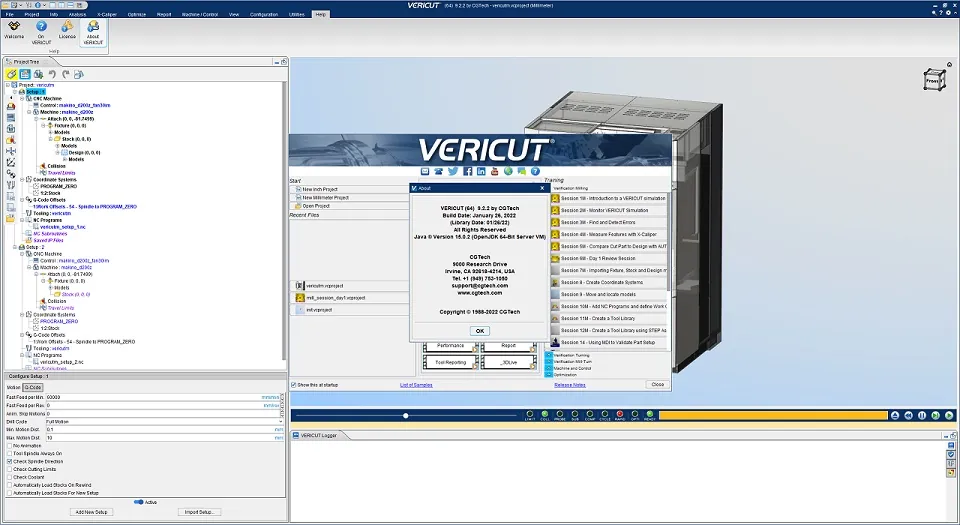Click the undo arrow in Project Tree toolbar

tap(52, 74)
